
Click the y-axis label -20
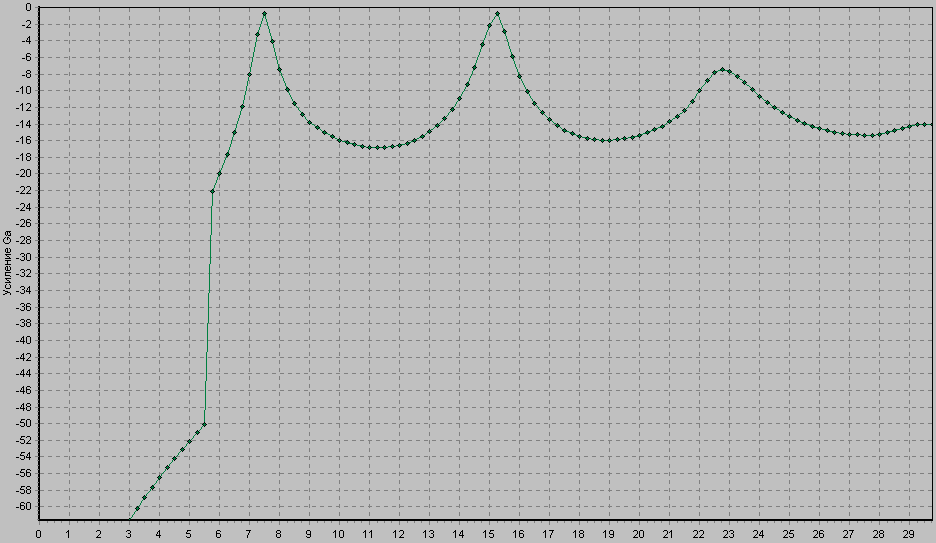pyautogui.click(x=22, y=174)
